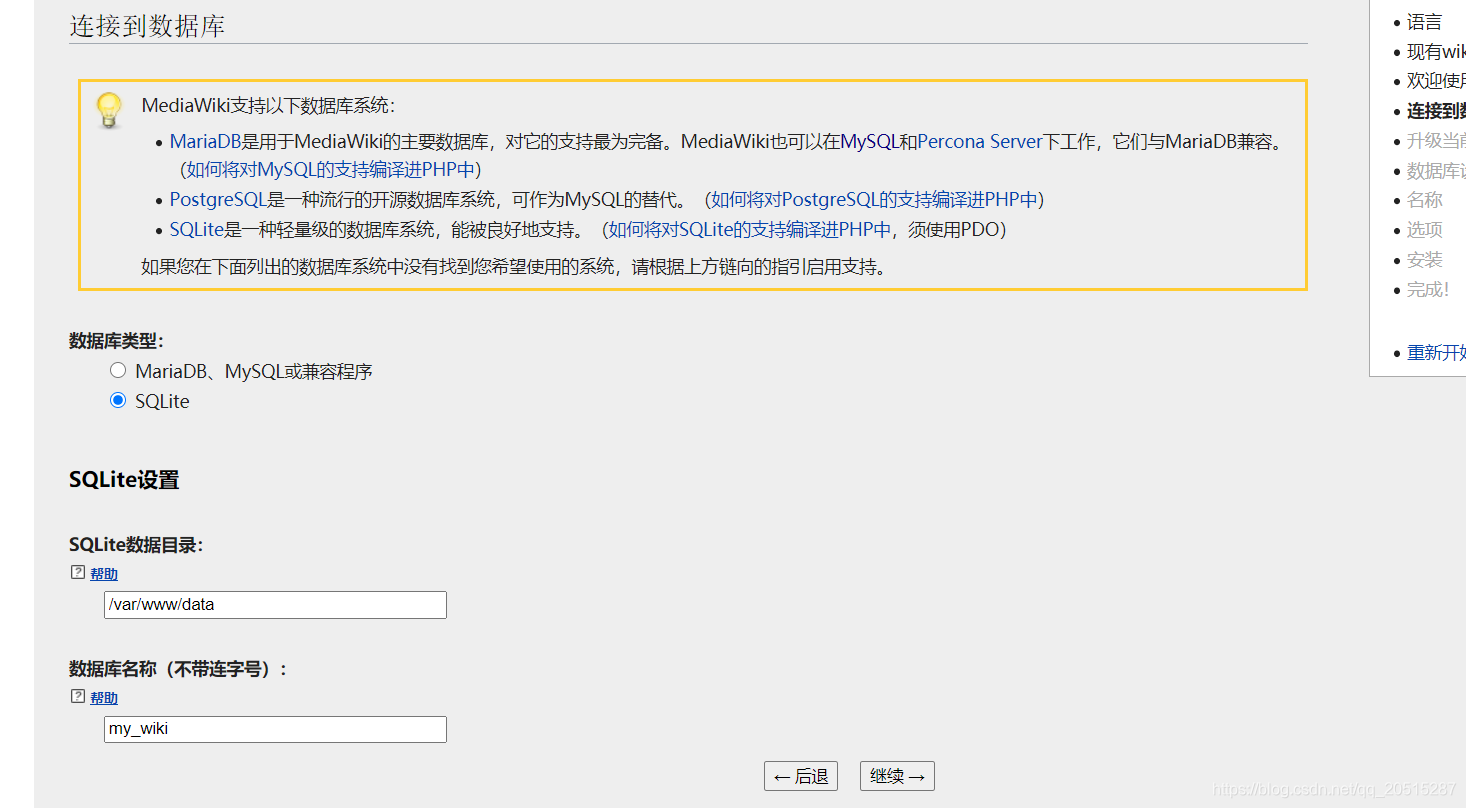This screenshot has height=808, width=1466.
Task: Open the PostgreSQL link at bullet start
Action: (x=218, y=200)
